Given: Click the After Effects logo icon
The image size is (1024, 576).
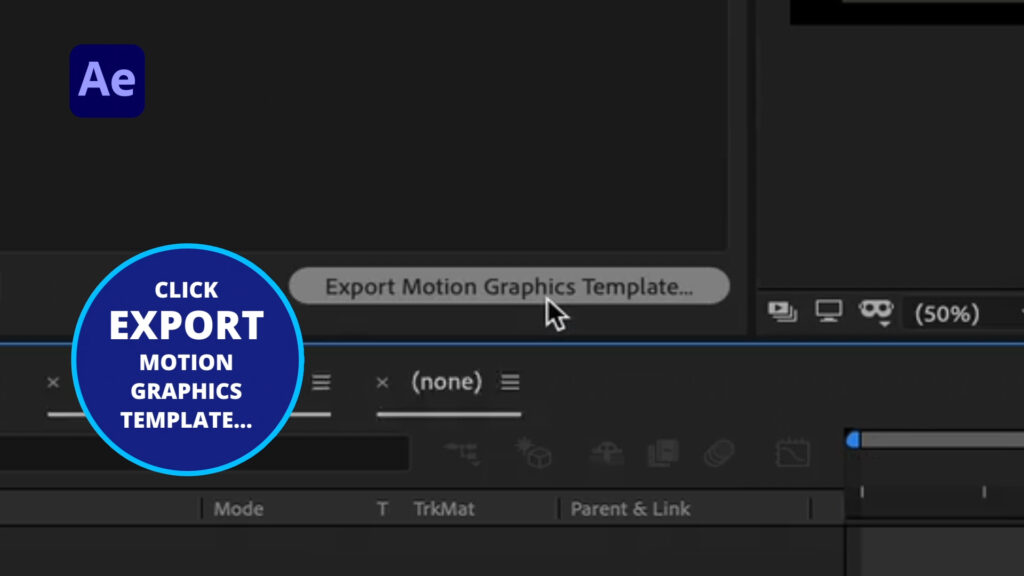Looking at the screenshot, I should (x=106, y=81).
